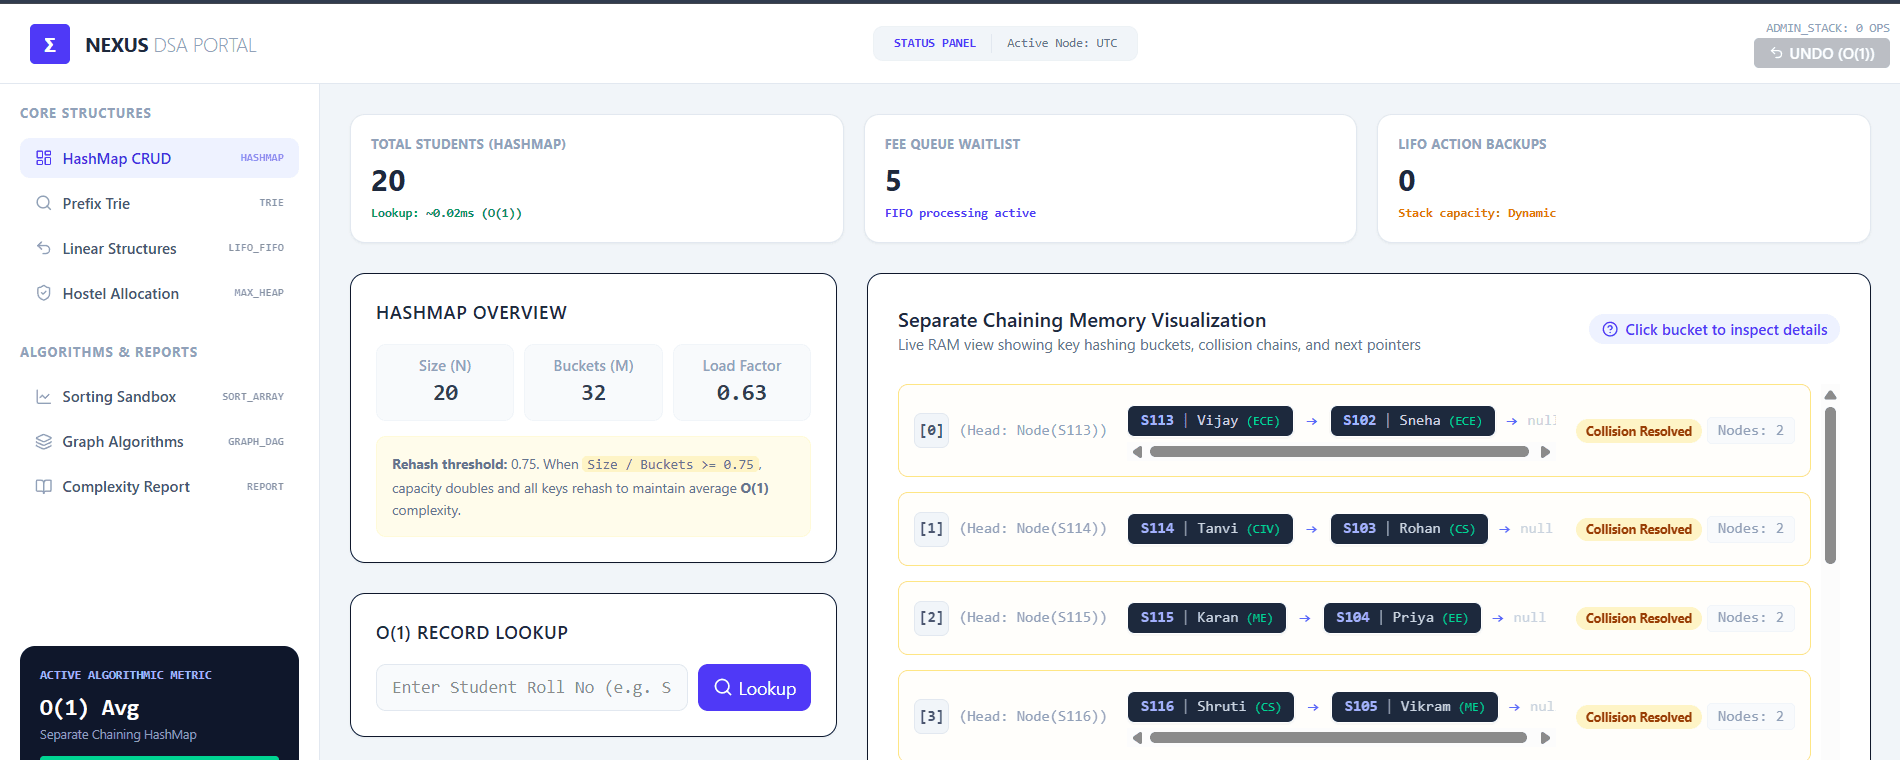1900x760 pixels.
Task: Click 'Stack capacity: Dynamic' text
Action: click(x=1477, y=213)
